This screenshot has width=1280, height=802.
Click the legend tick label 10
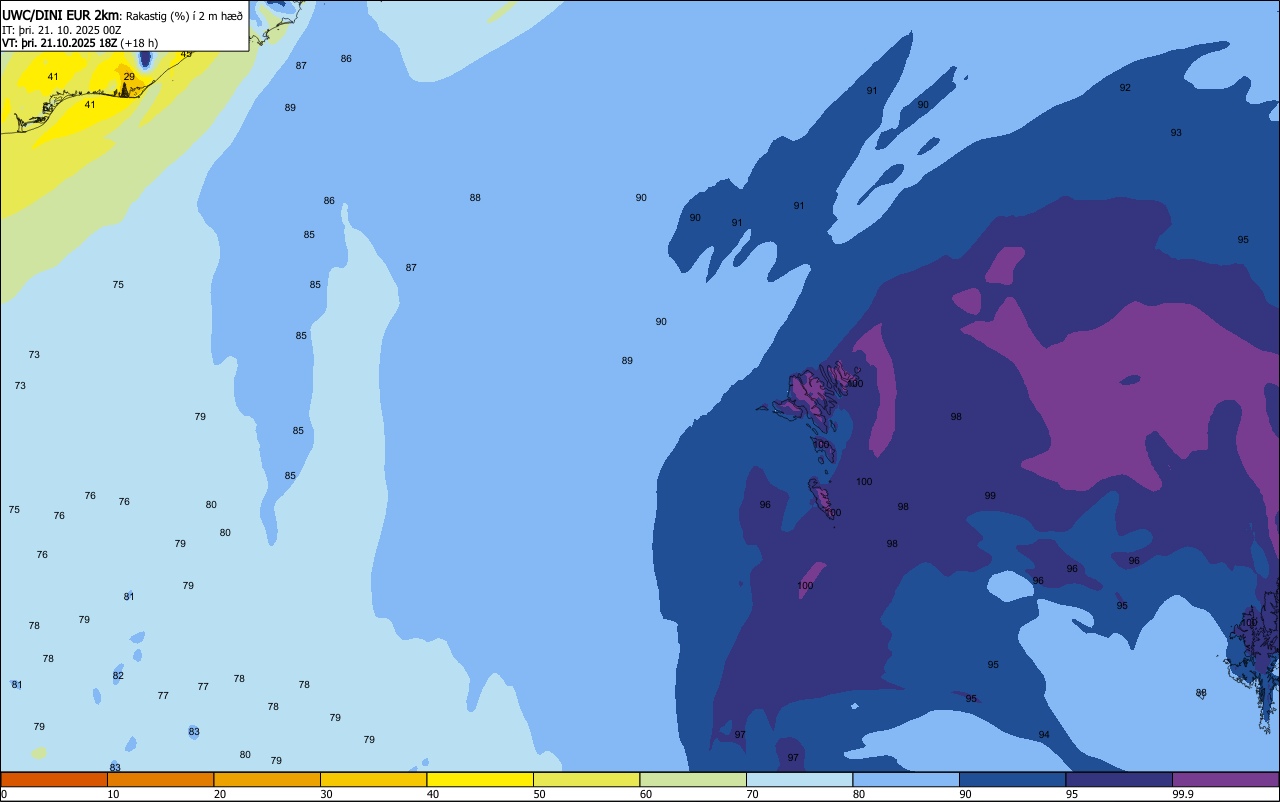coord(113,794)
